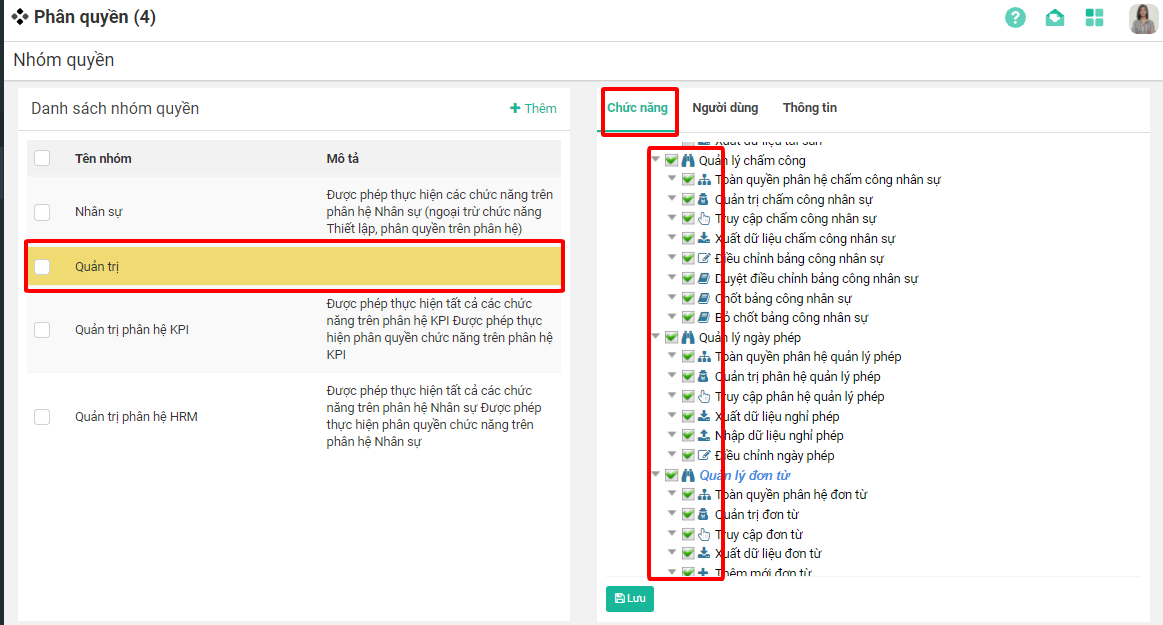Toggle the select-all checkbox in table header
Viewport: 1163px width, 625px height.
(x=42, y=158)
